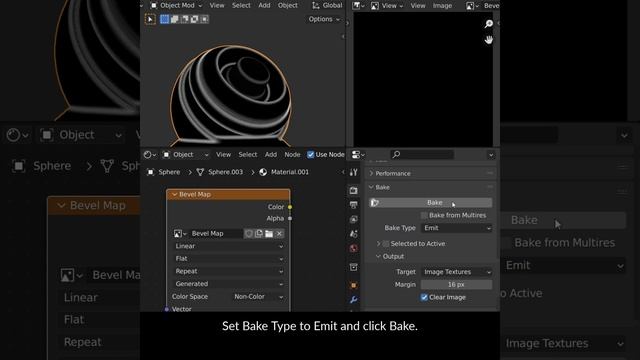
Task: Toggle the Clear Image checkbox
Action: pos(424,297)
